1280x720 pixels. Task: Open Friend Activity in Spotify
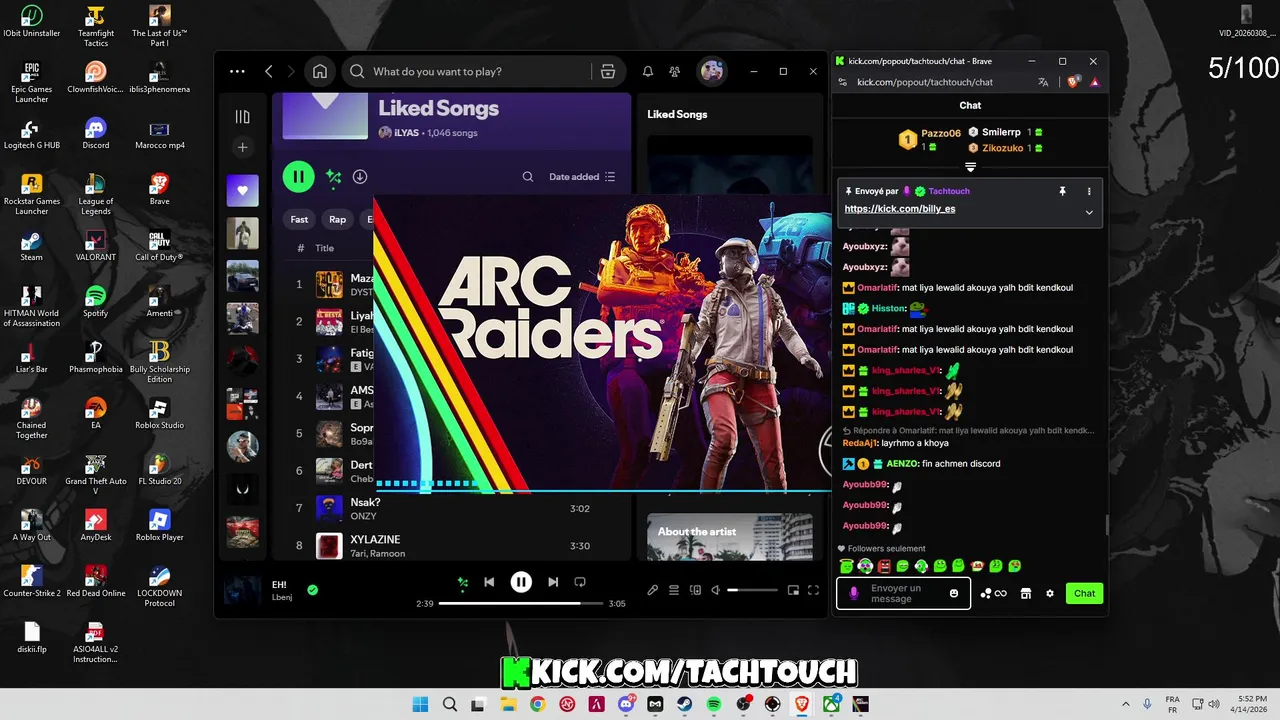(675, 72)
